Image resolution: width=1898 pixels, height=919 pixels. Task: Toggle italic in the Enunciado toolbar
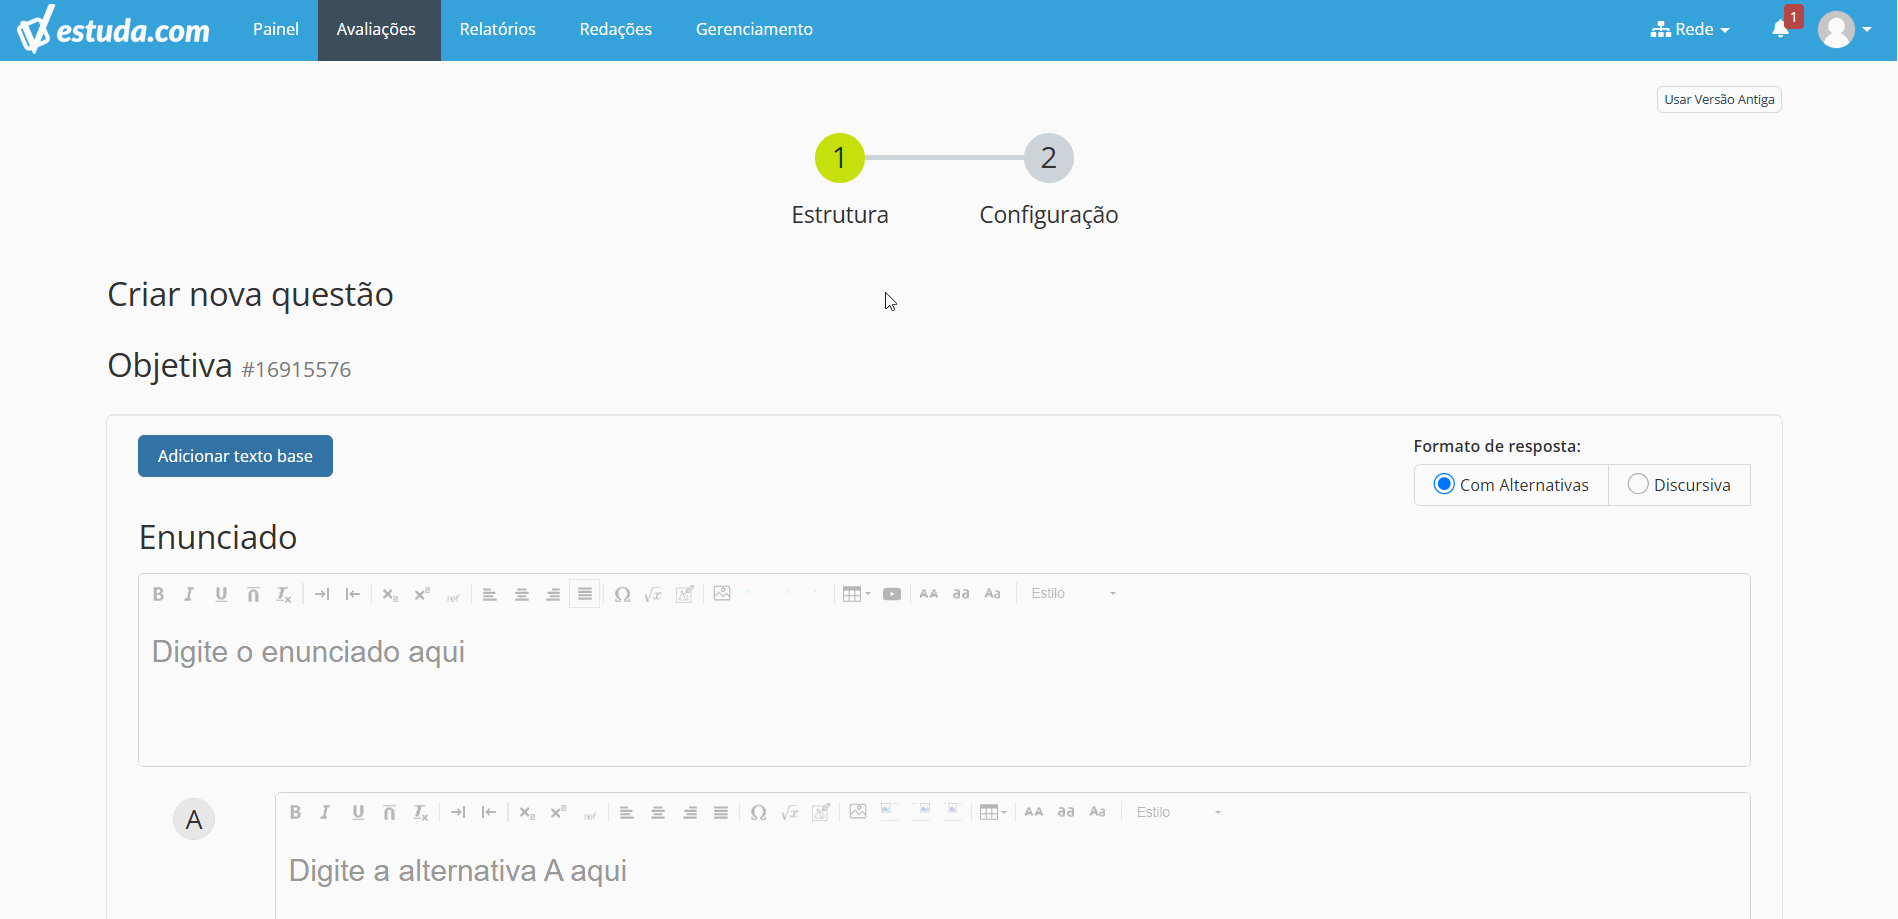pos(189,594)
